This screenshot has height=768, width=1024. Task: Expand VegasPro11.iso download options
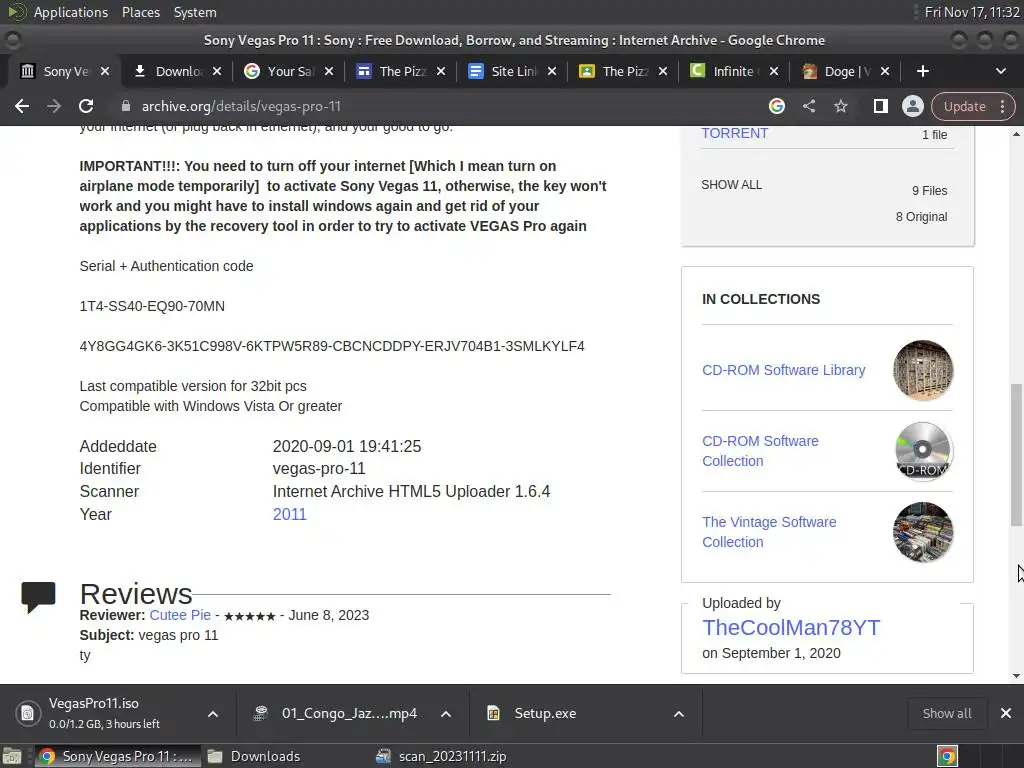(213, 714)
